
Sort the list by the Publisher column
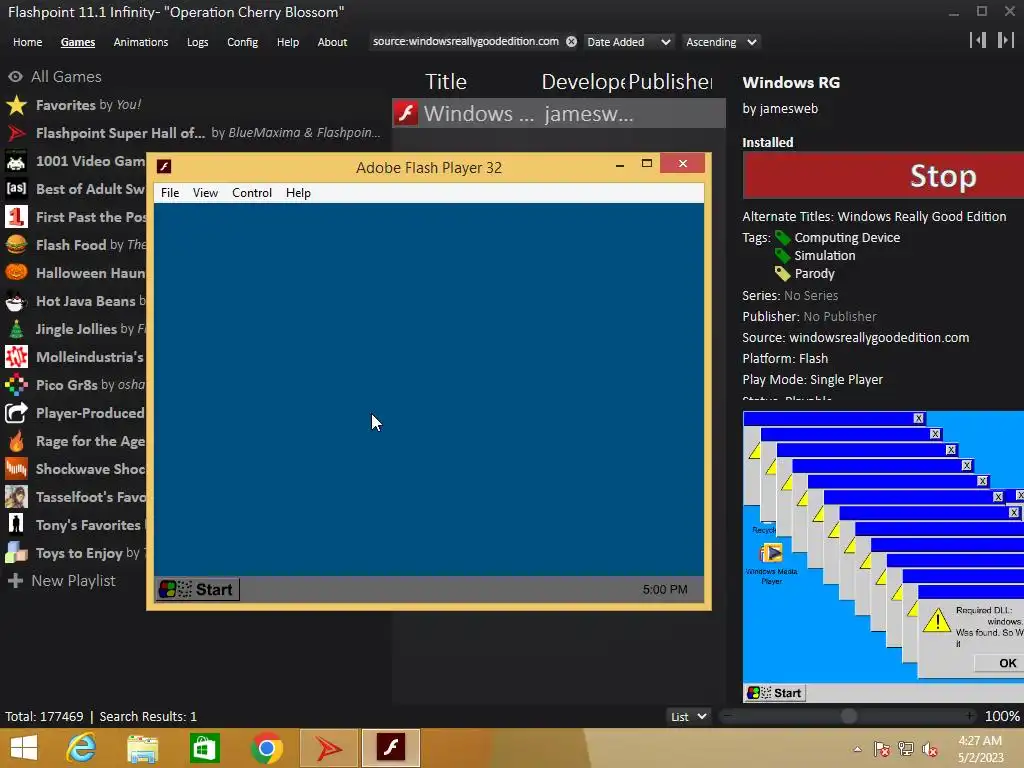[670, 82]
